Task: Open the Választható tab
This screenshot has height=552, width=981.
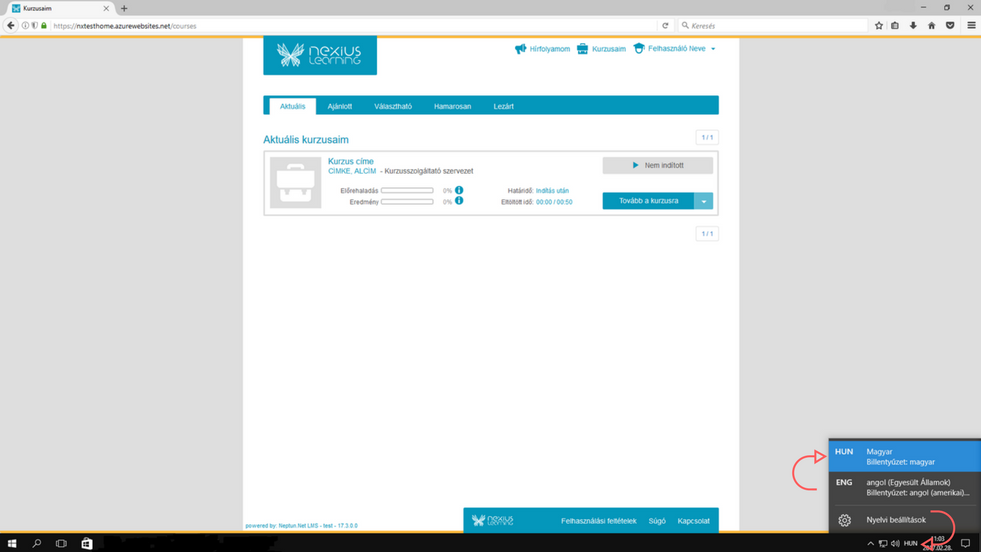Action: click(393, 106)
